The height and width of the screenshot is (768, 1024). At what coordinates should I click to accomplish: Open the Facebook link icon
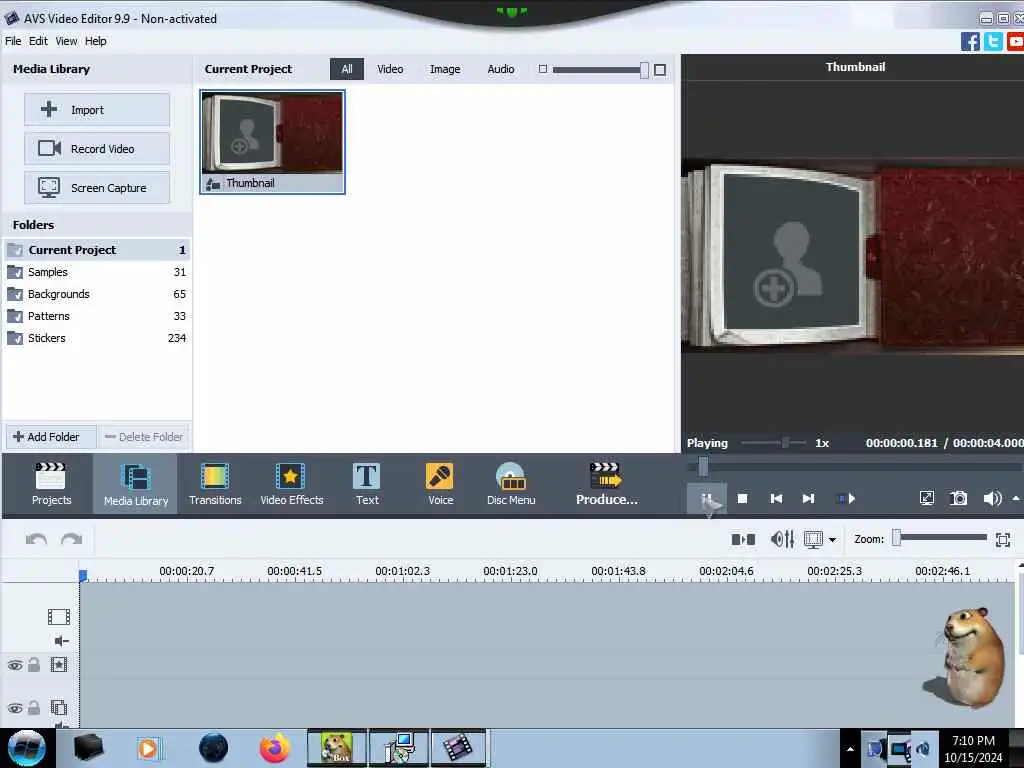coord(970,41)
